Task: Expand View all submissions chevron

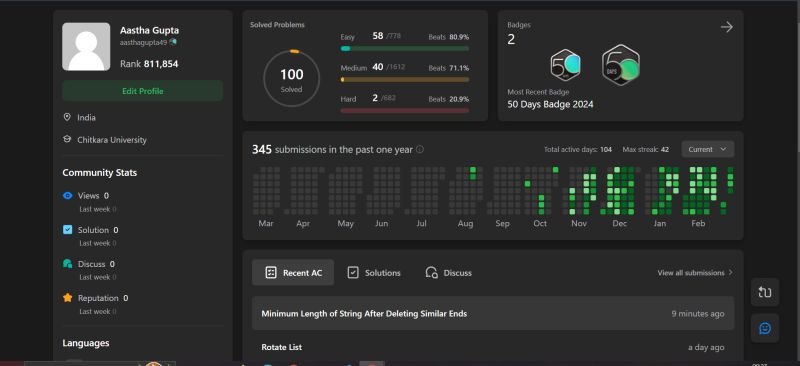Action: (731, 273)
